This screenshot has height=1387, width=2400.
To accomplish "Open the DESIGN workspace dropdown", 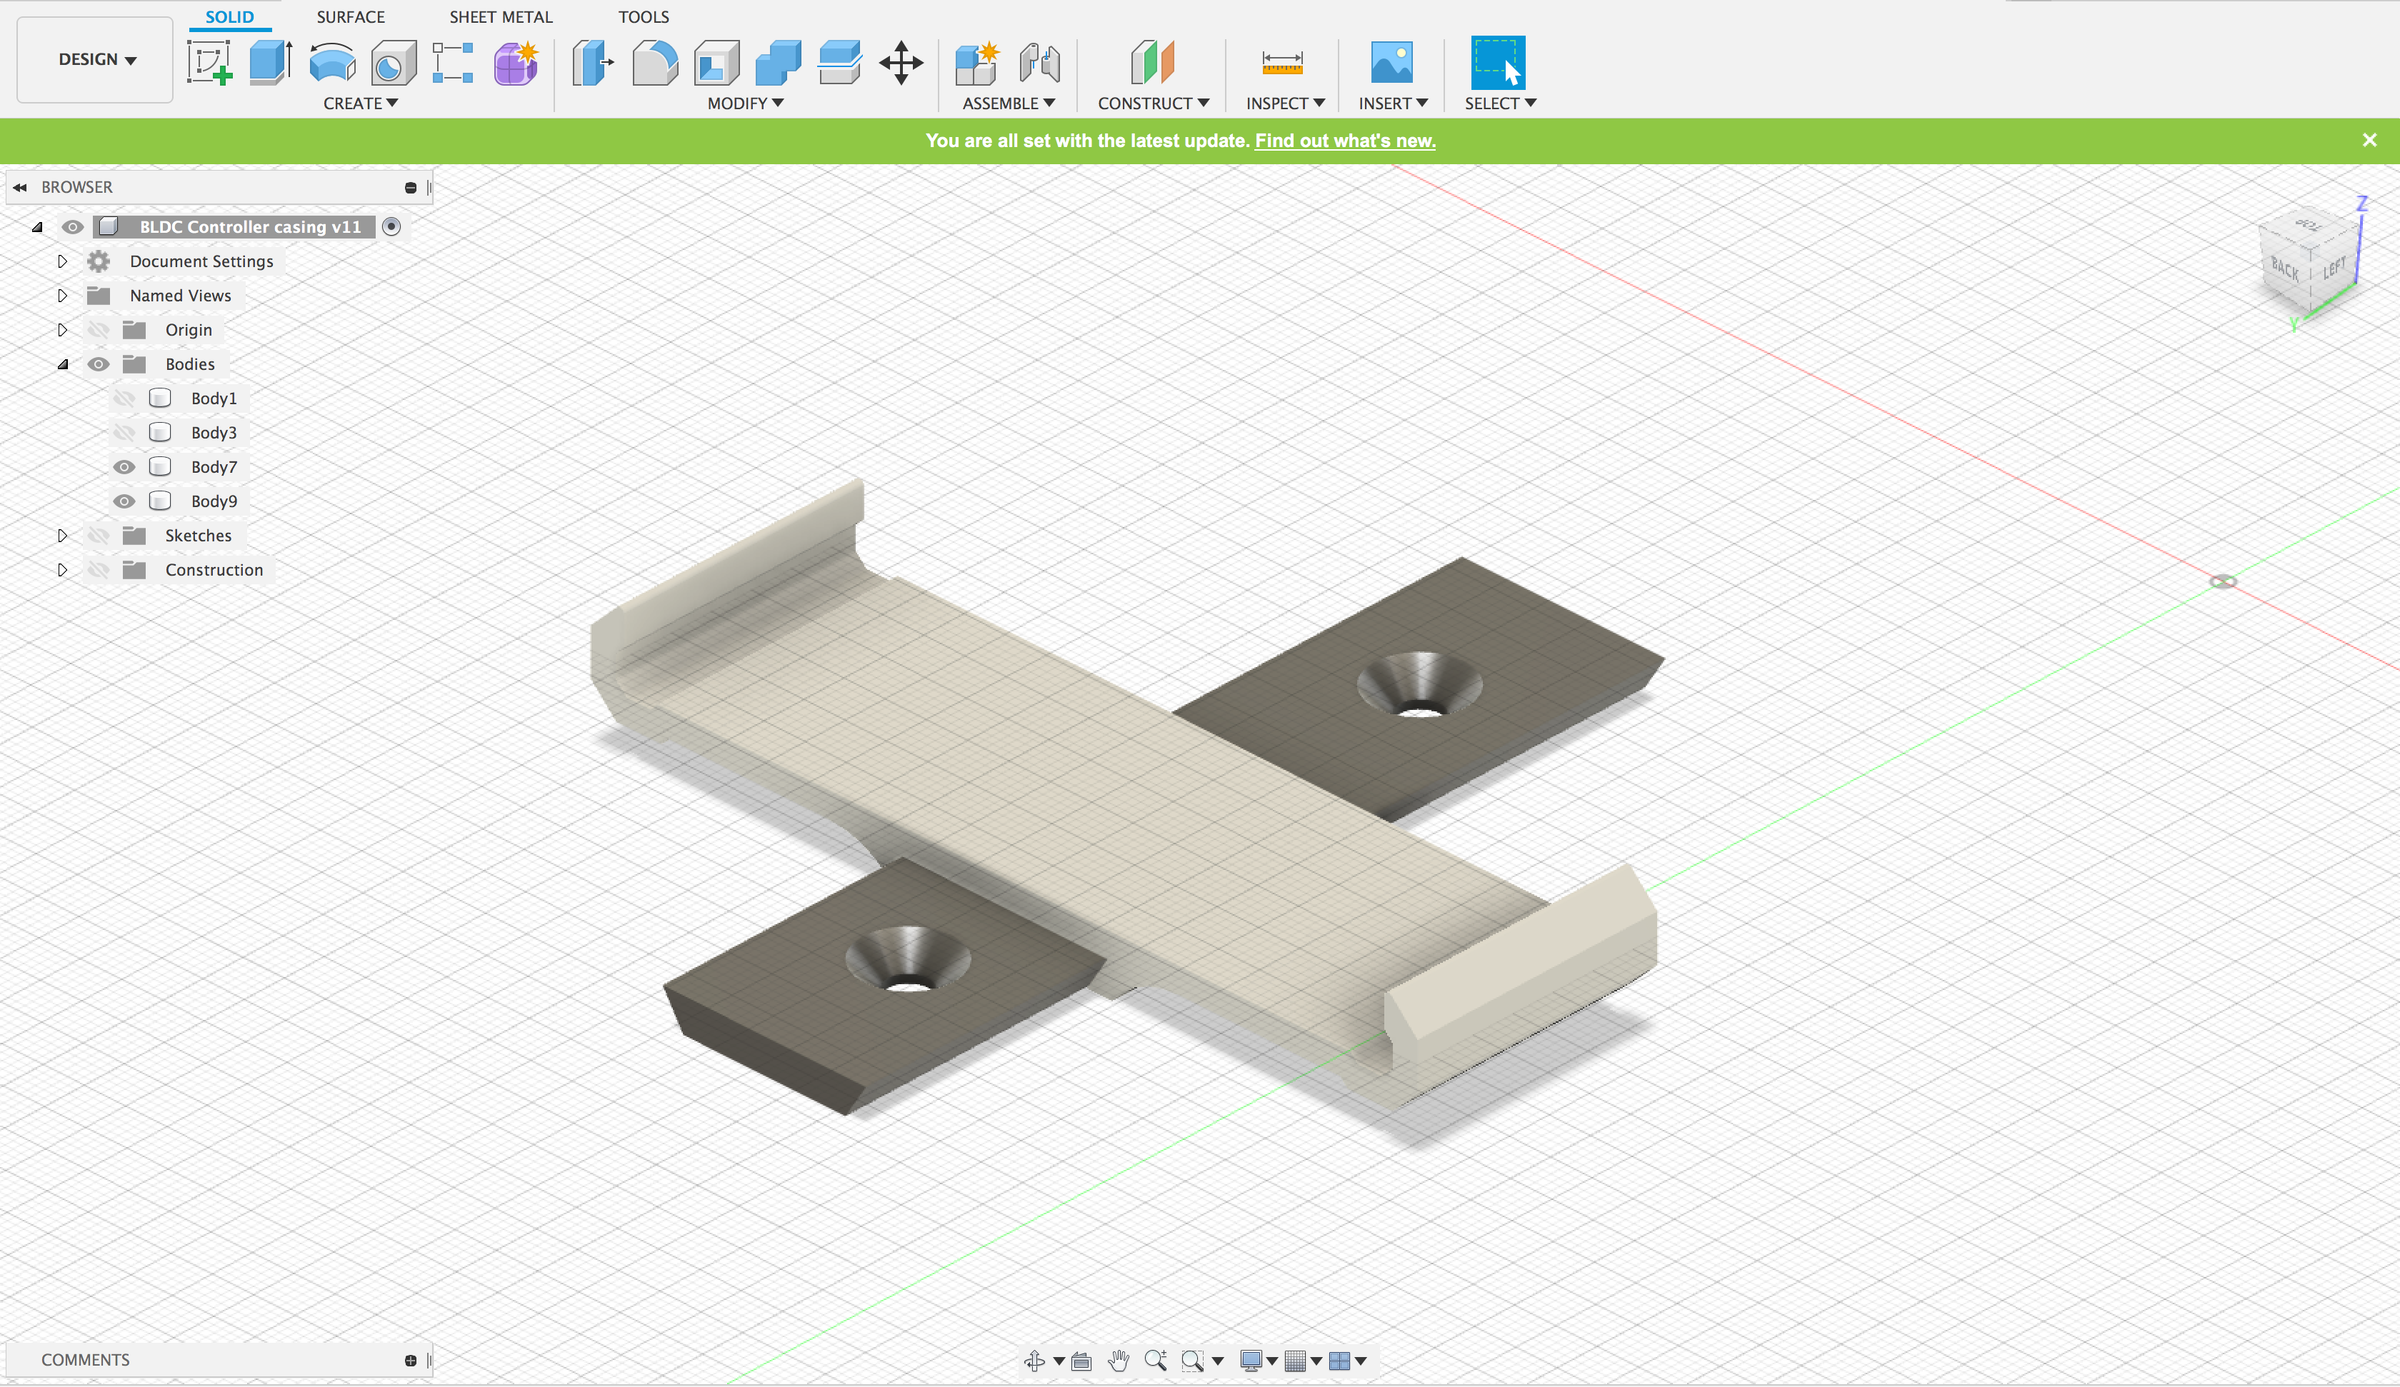I will (x=96, y=60).
